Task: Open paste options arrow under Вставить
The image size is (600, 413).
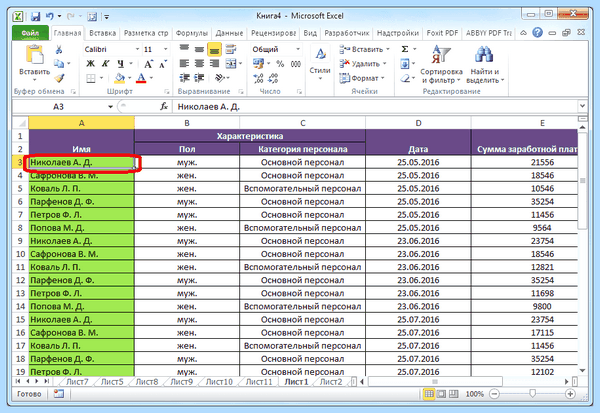Action: pyautogui.click(x=34, y=80)
